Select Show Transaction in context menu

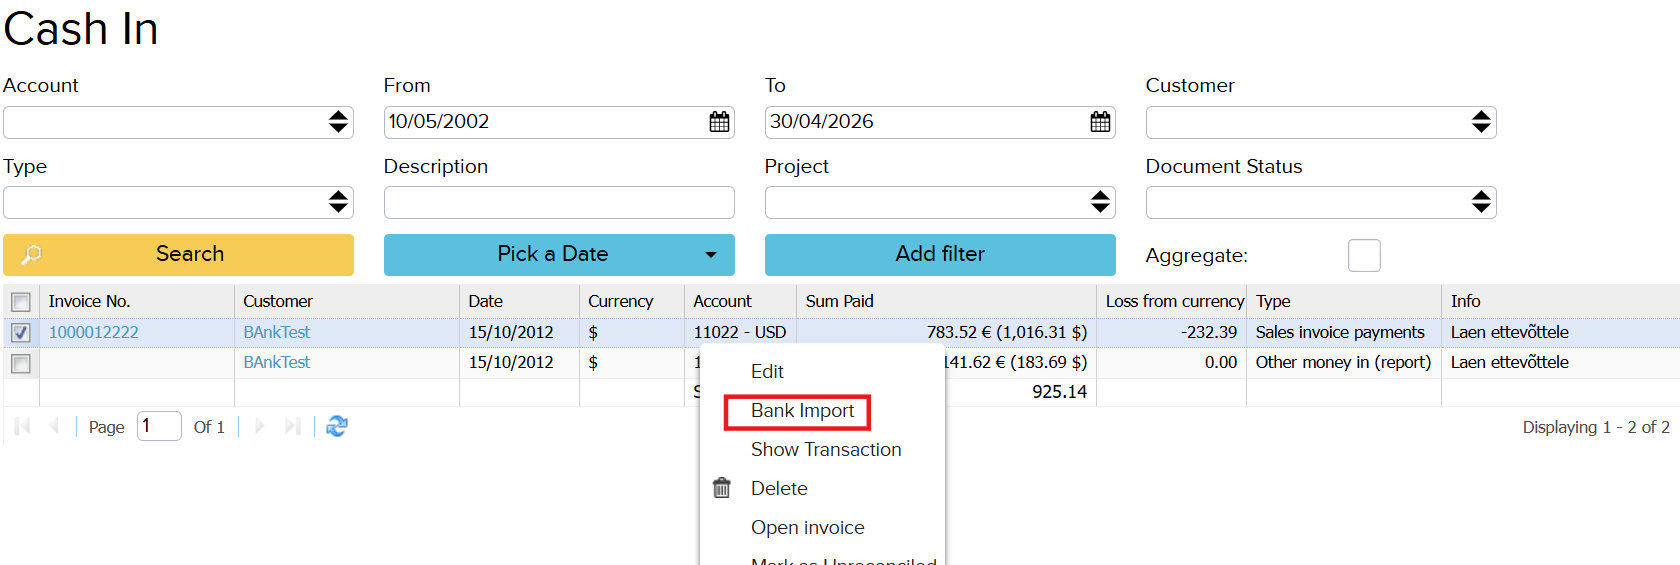pos(826,450)
